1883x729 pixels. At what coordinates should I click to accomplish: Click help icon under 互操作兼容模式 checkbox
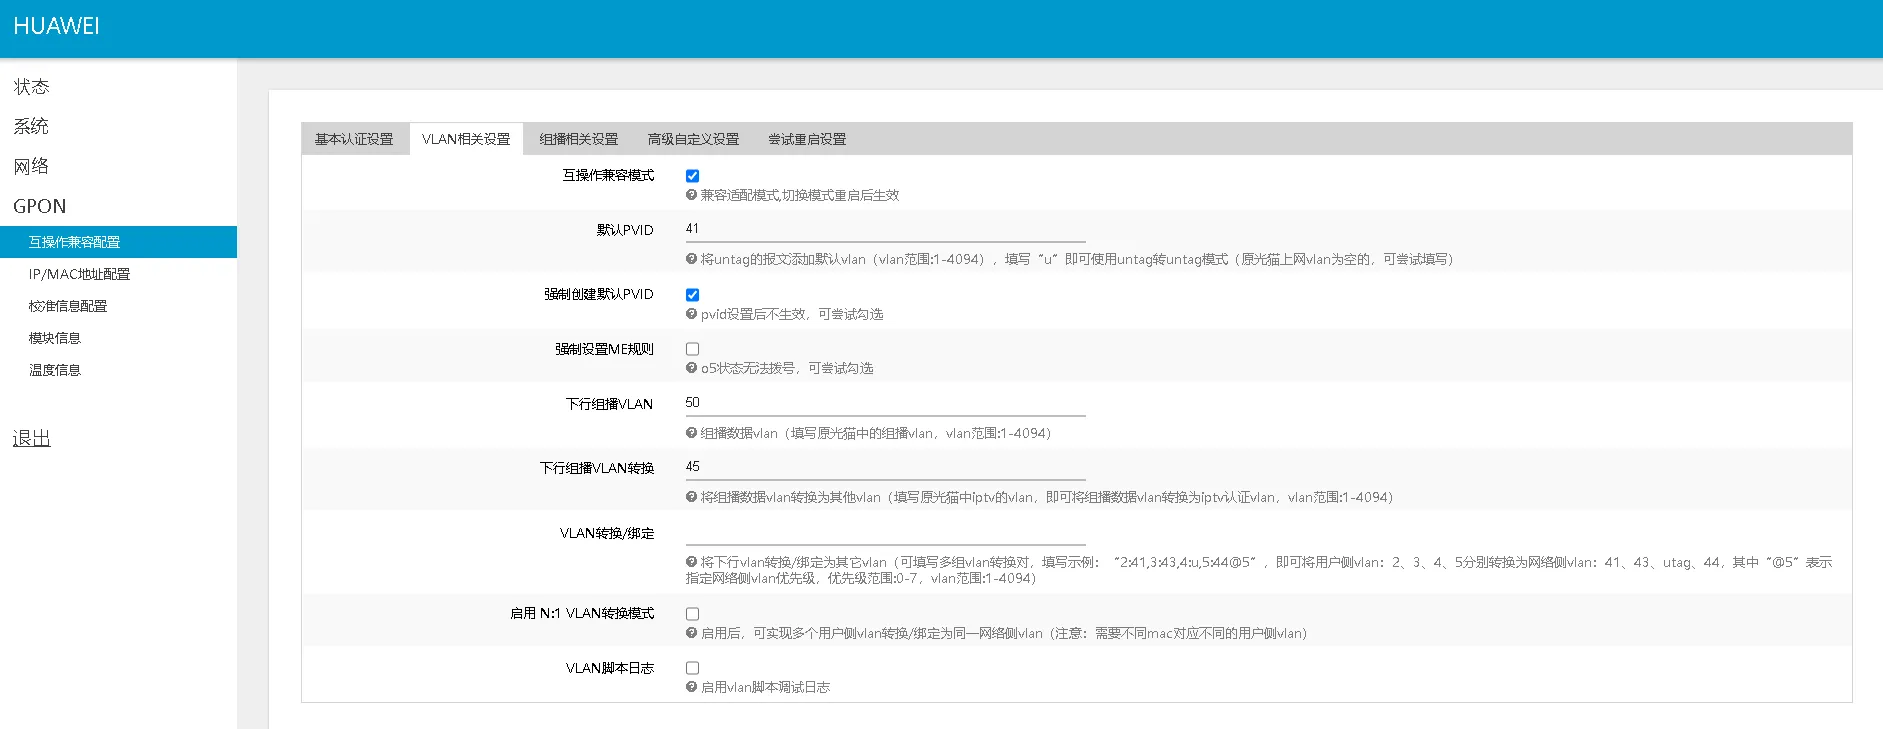(691, 196)
